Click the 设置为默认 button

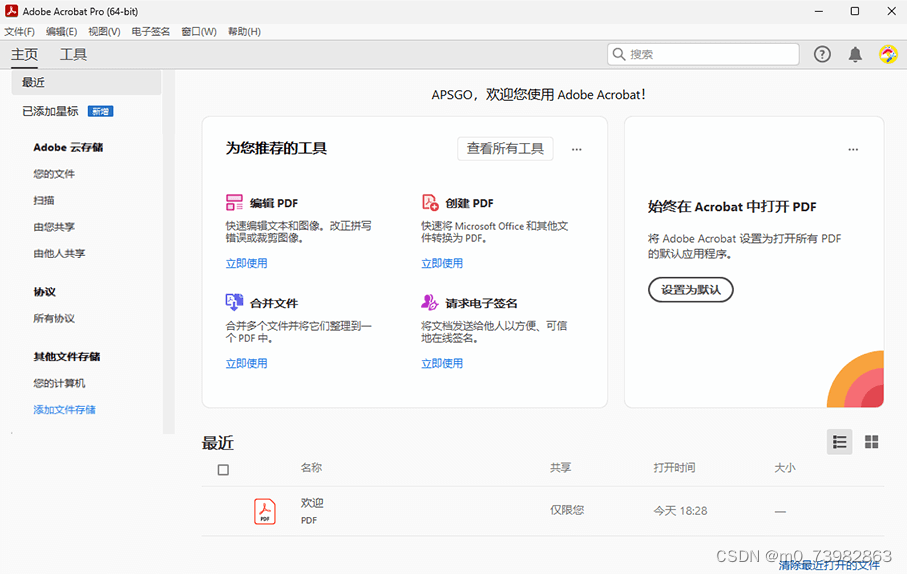tap(691, 289)
